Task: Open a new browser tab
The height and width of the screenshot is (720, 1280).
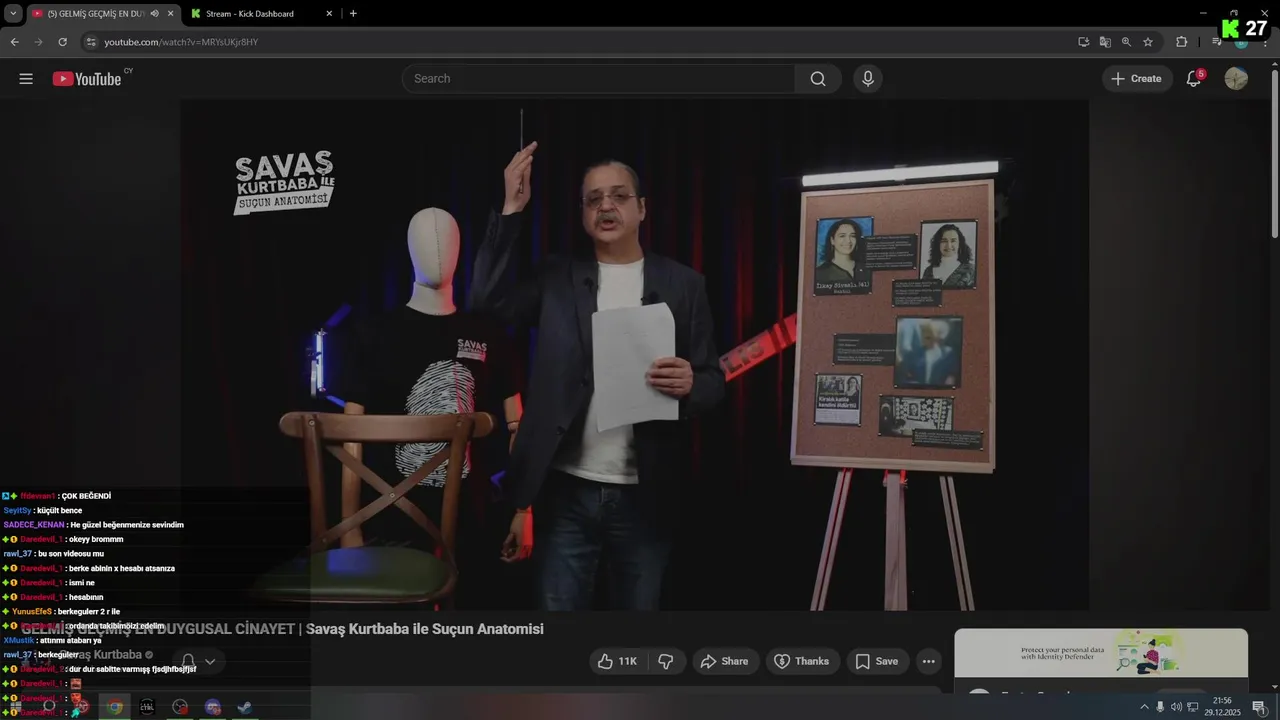Action: coord(353,14)
